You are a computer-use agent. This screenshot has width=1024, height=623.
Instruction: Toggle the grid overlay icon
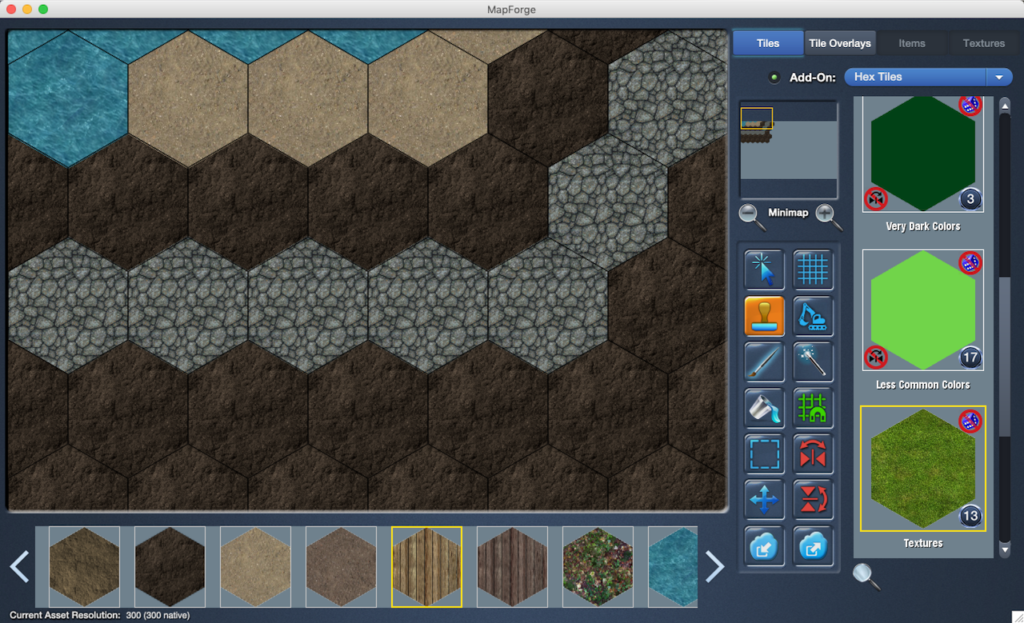(x=810, y=270)
